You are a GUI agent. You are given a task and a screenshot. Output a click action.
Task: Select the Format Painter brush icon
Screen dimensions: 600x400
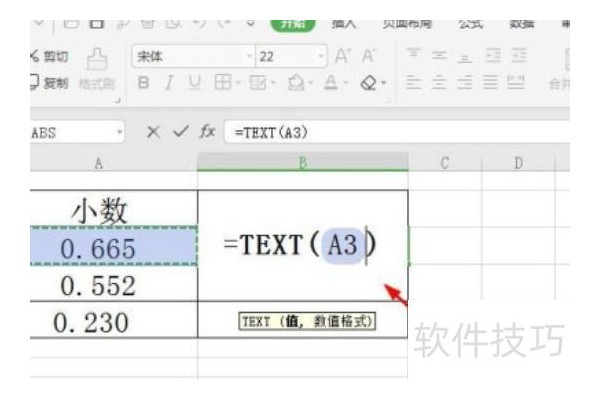[97, 59]
